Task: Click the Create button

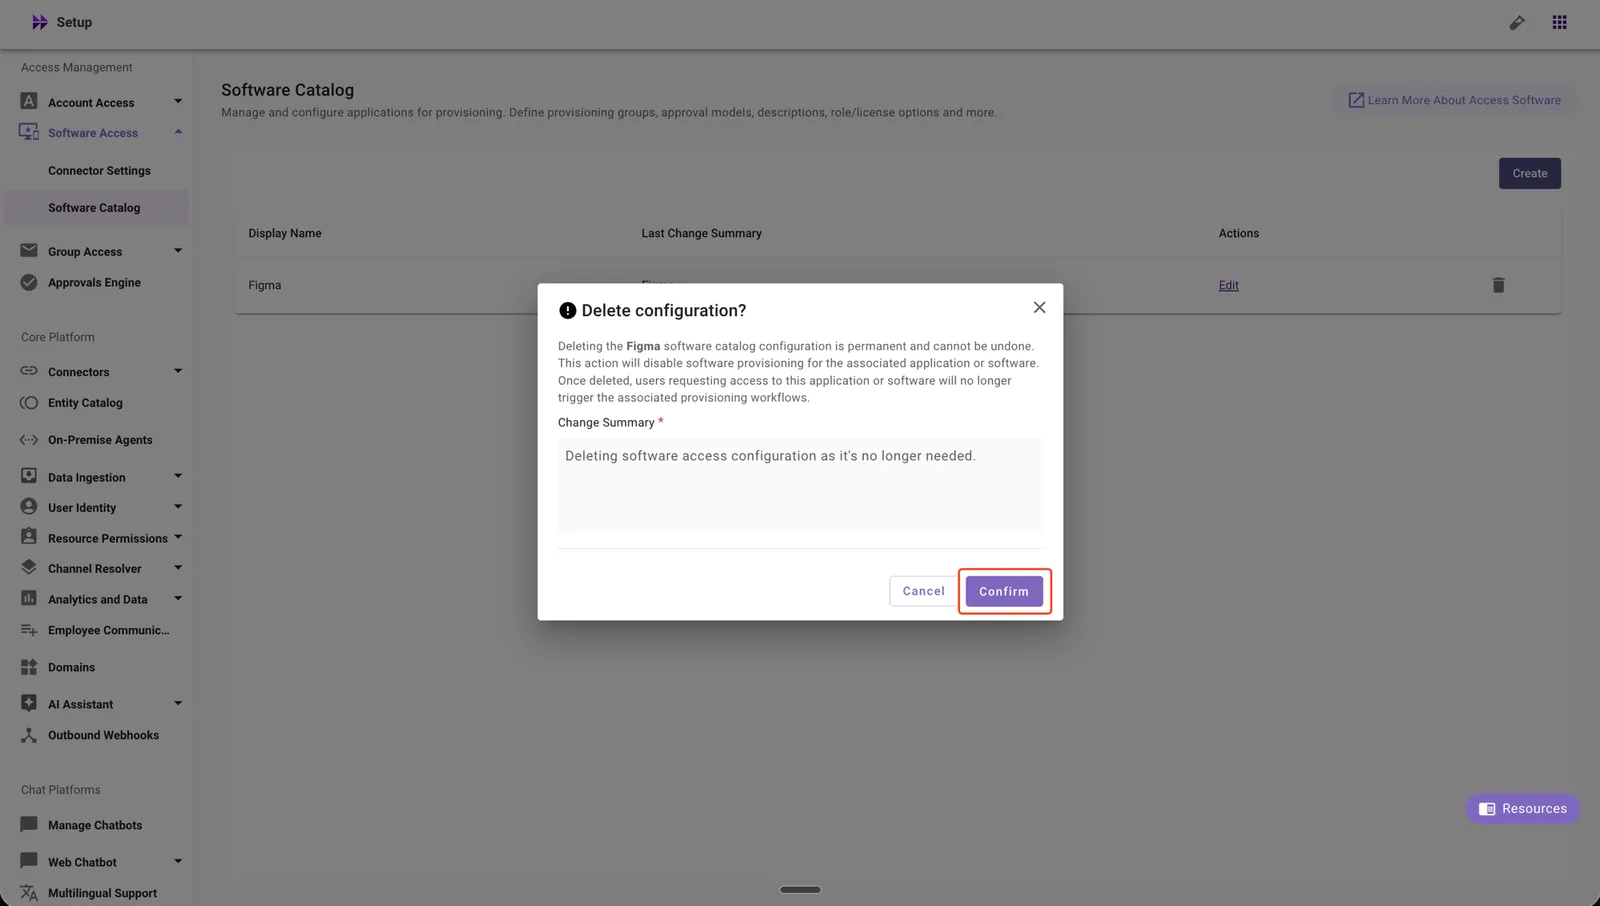Action: click(1529, 173)
